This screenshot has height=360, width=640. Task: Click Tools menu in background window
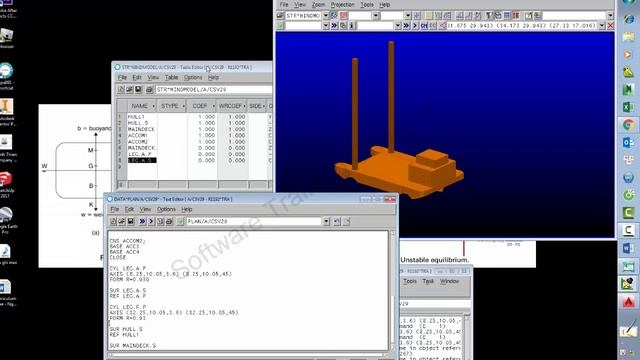coord(410,281)
